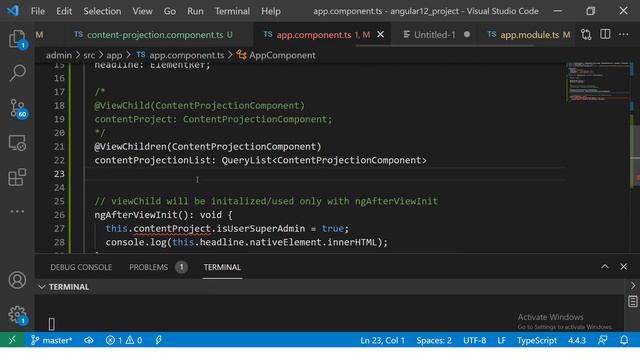Click the synchronize changes cloud icon
The height and width of the screenshot is (360, 640).
(x=89, y=340)
